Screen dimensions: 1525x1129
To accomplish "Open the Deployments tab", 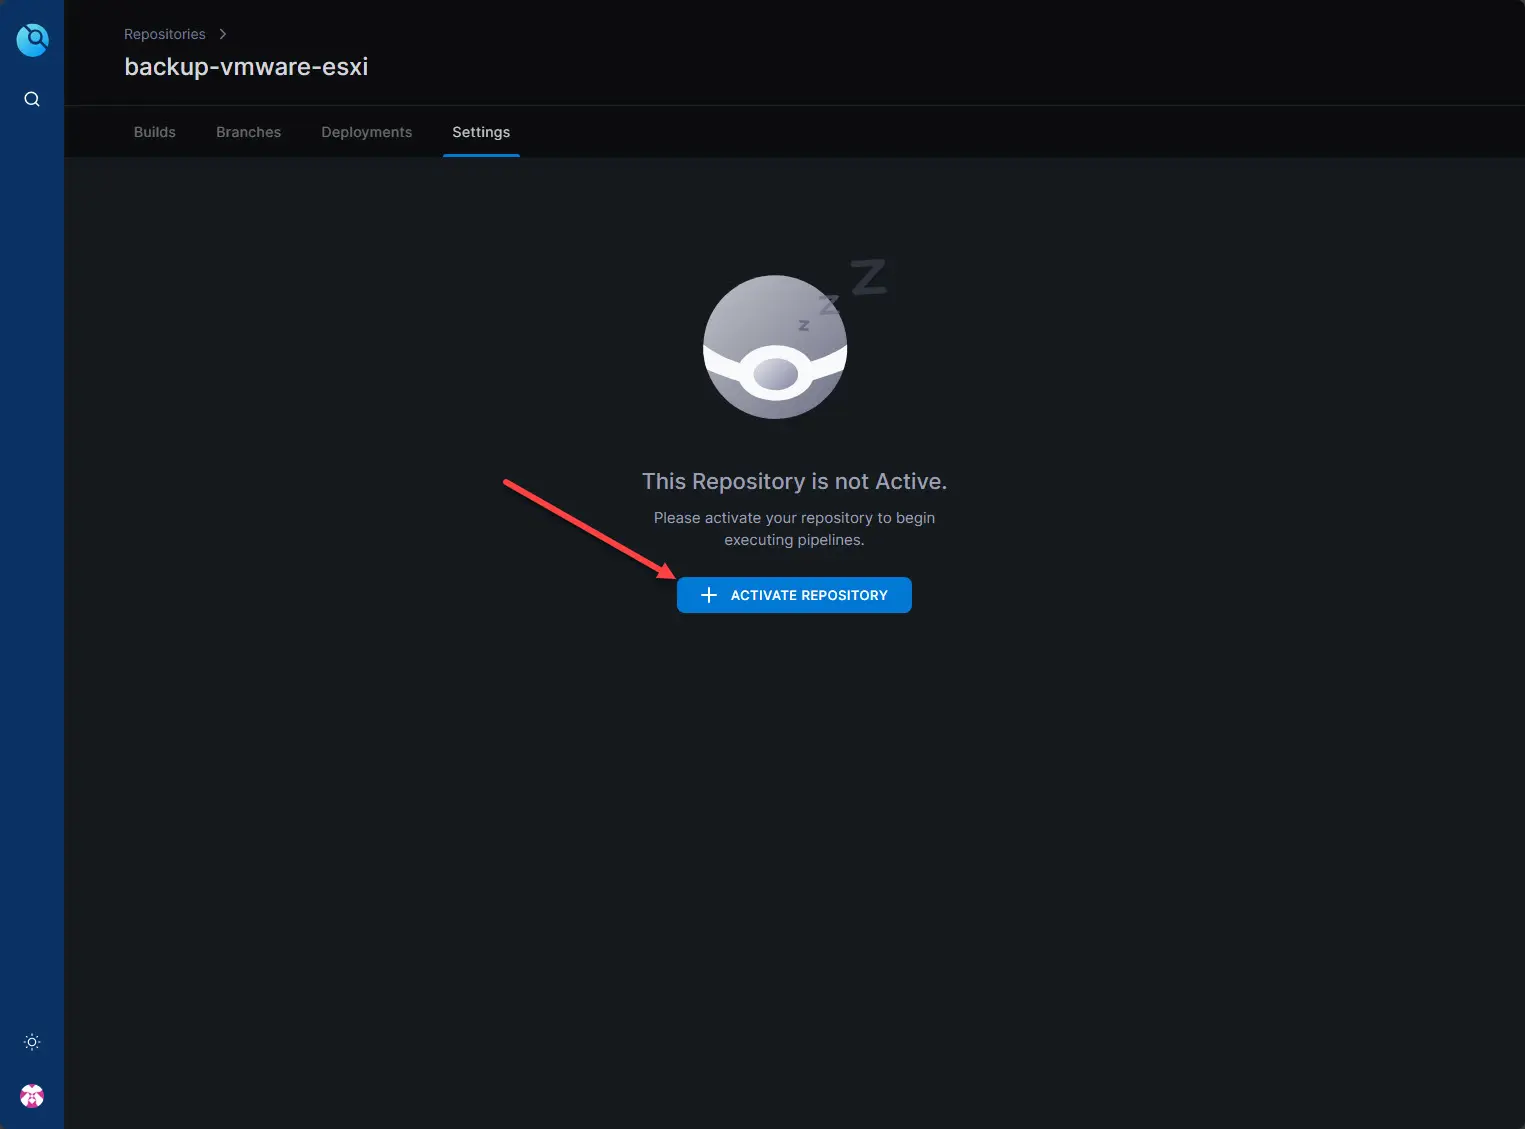I will pyautogui.click(x=367, y=132).
